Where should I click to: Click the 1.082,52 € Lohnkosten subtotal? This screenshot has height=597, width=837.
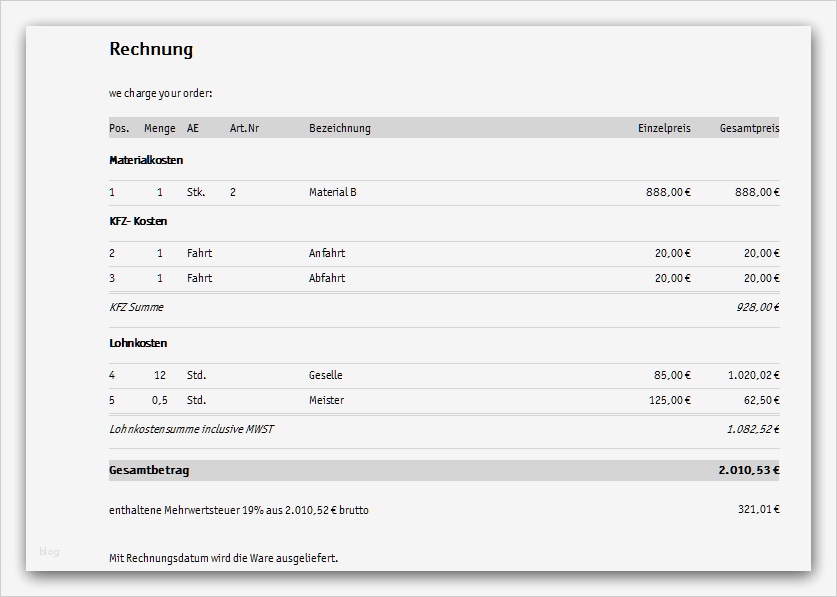(x=753, y=429)
